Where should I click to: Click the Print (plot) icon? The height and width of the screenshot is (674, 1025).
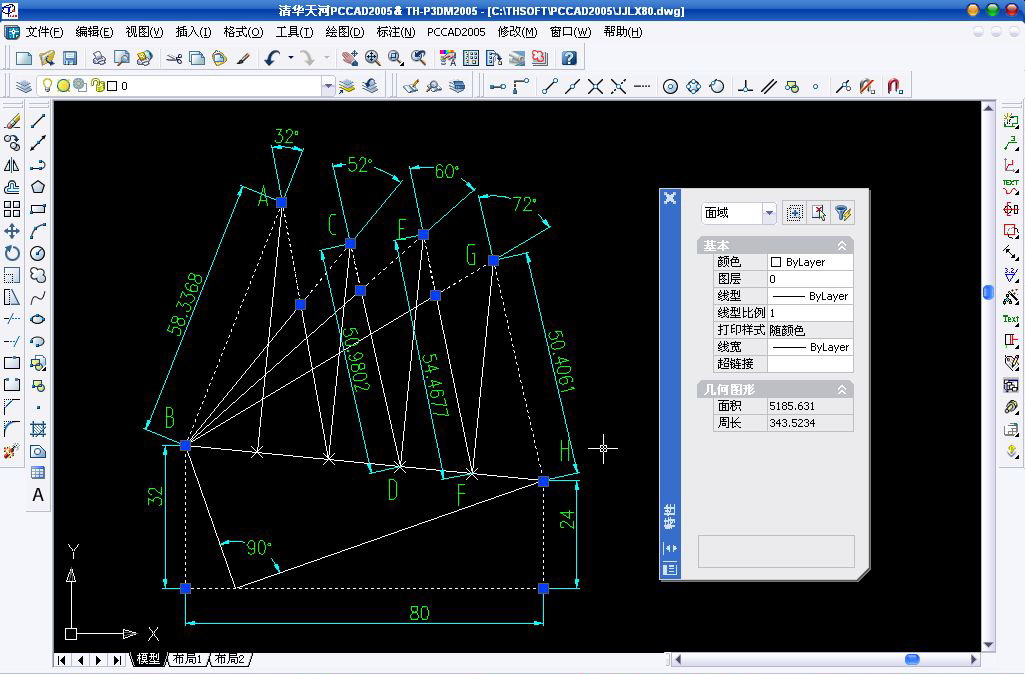[x=99, y=58]
